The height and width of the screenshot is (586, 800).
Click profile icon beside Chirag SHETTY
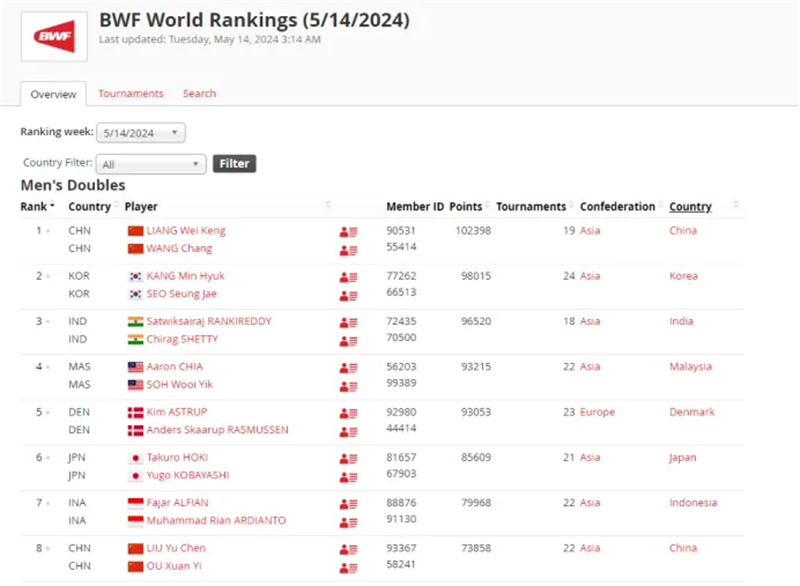(348, 340)
